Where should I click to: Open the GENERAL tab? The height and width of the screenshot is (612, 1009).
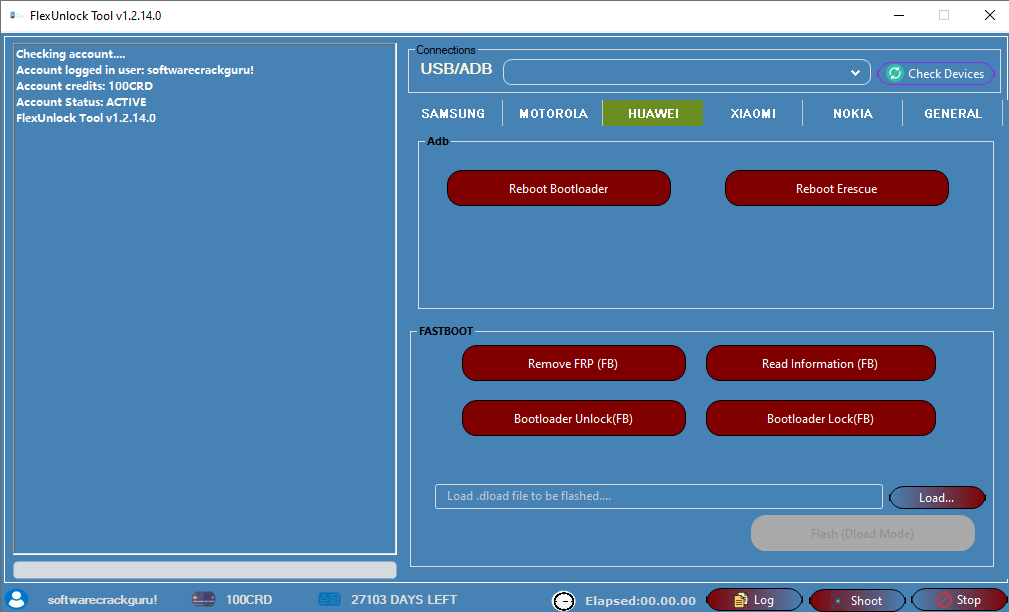pos(952,113)
